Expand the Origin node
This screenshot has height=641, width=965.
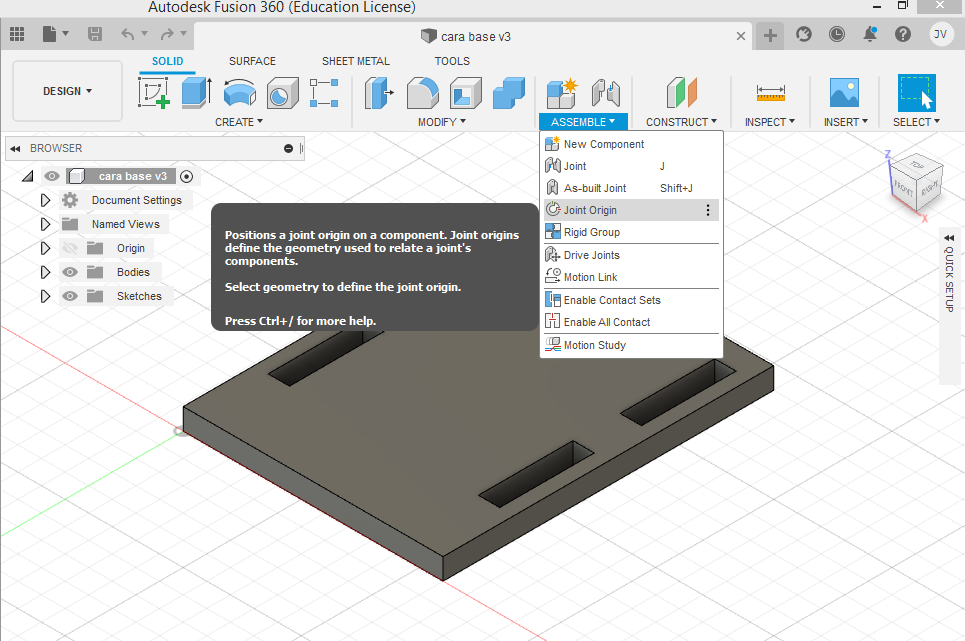click(x=45, y=248)
